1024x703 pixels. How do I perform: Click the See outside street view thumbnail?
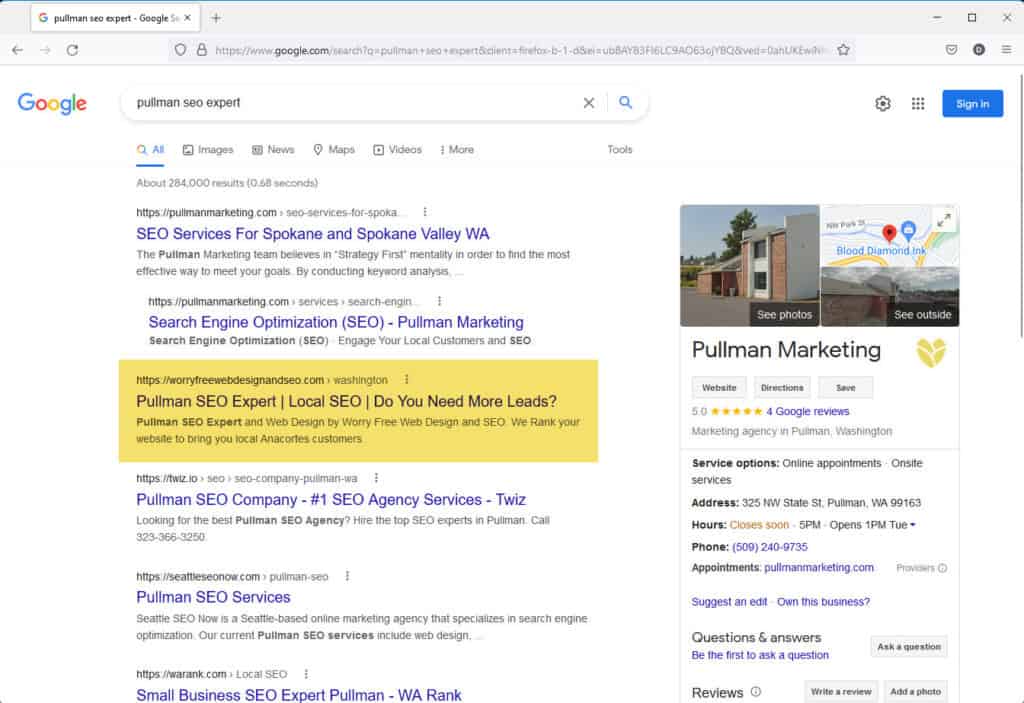coord(890,296)
